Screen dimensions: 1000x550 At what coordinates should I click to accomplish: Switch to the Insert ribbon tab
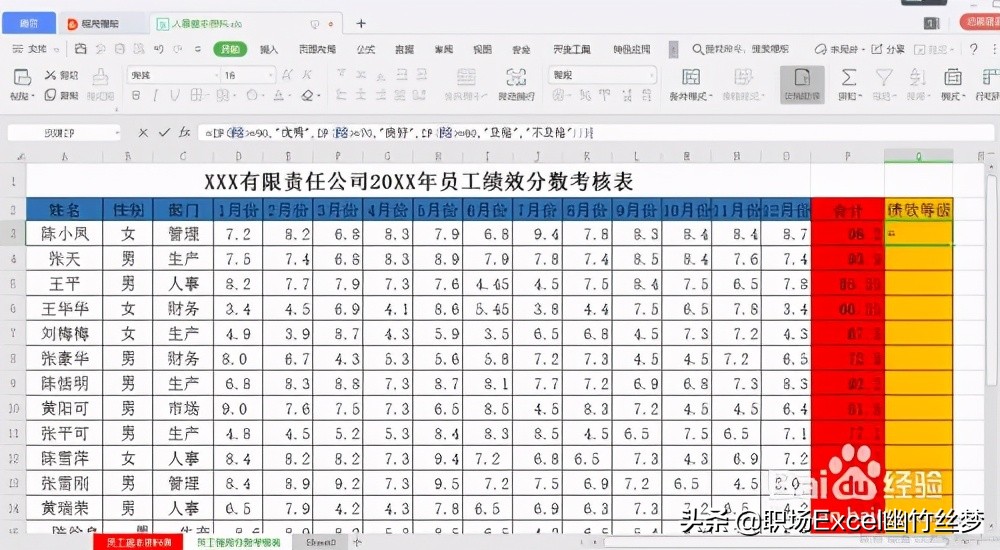point(268,49)
